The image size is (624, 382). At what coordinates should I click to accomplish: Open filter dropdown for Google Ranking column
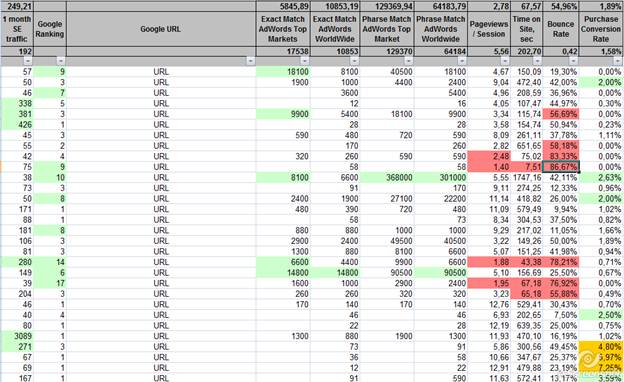pyautogui.click(x=61, y=61)
